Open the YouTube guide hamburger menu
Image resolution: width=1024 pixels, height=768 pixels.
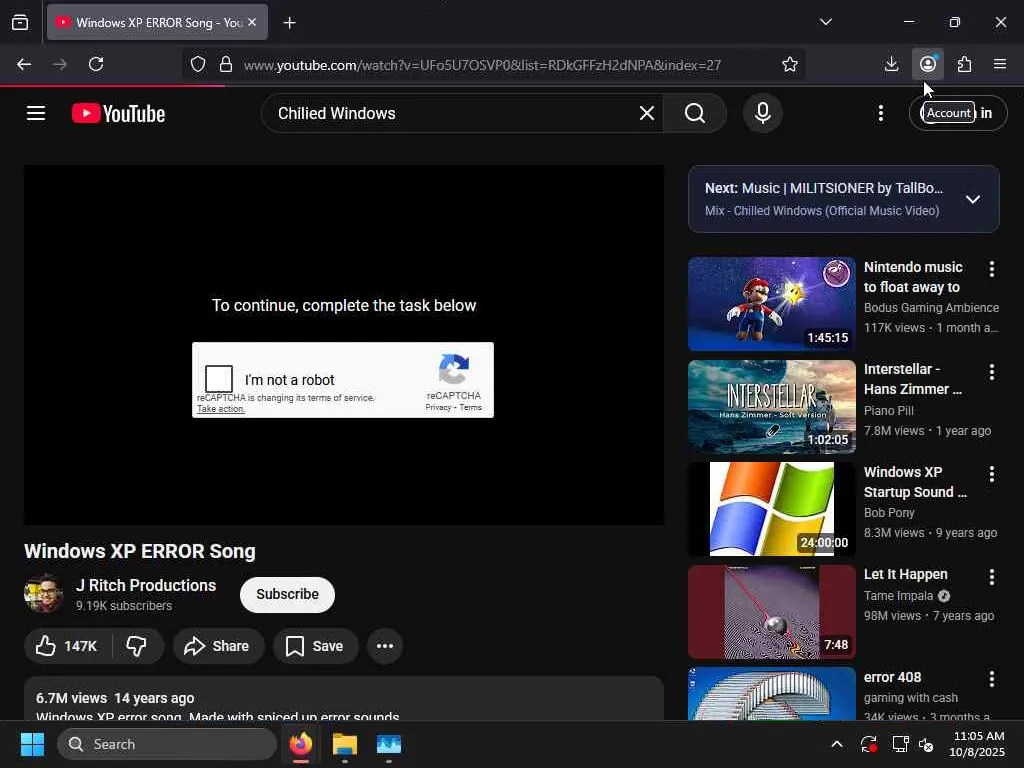click(x=36, y=114)
